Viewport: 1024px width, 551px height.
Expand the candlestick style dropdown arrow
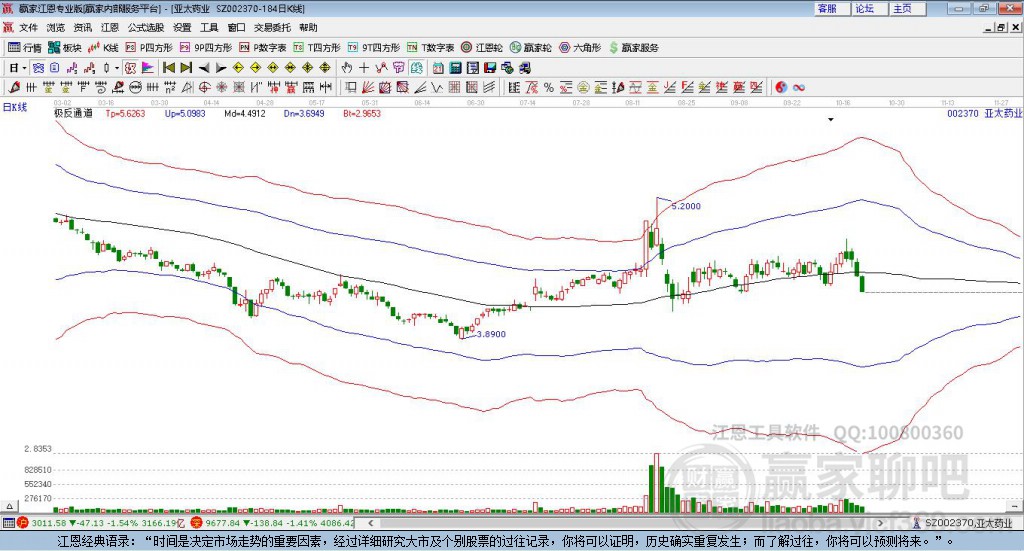coord(117,68)
